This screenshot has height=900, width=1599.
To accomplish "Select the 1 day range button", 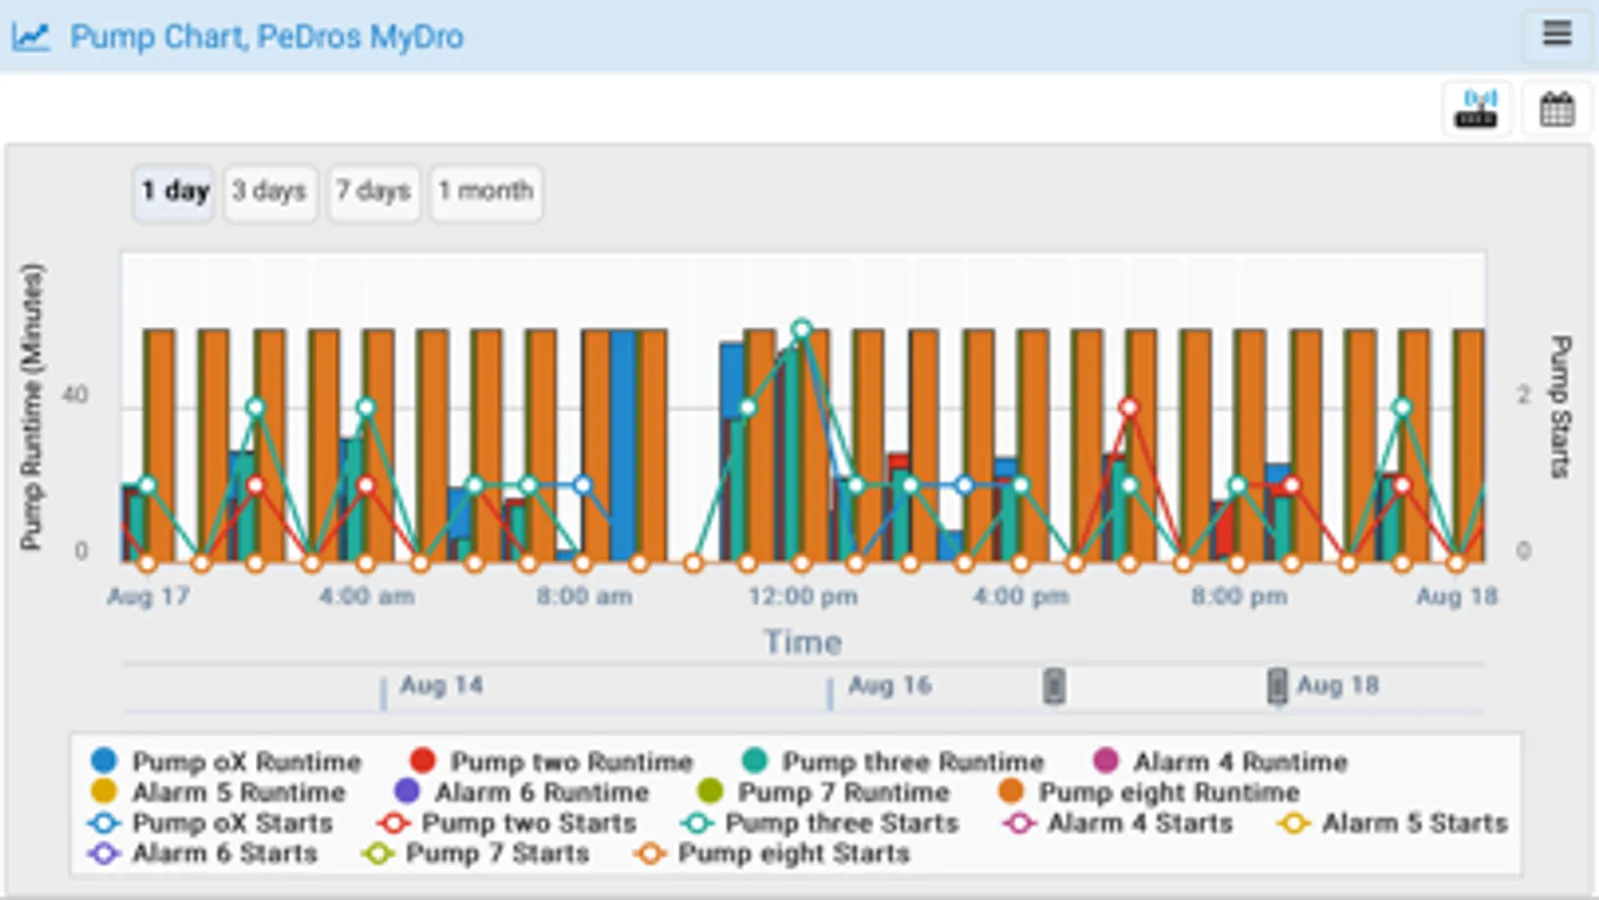I will pyautogui.click(x=174, y=192).
